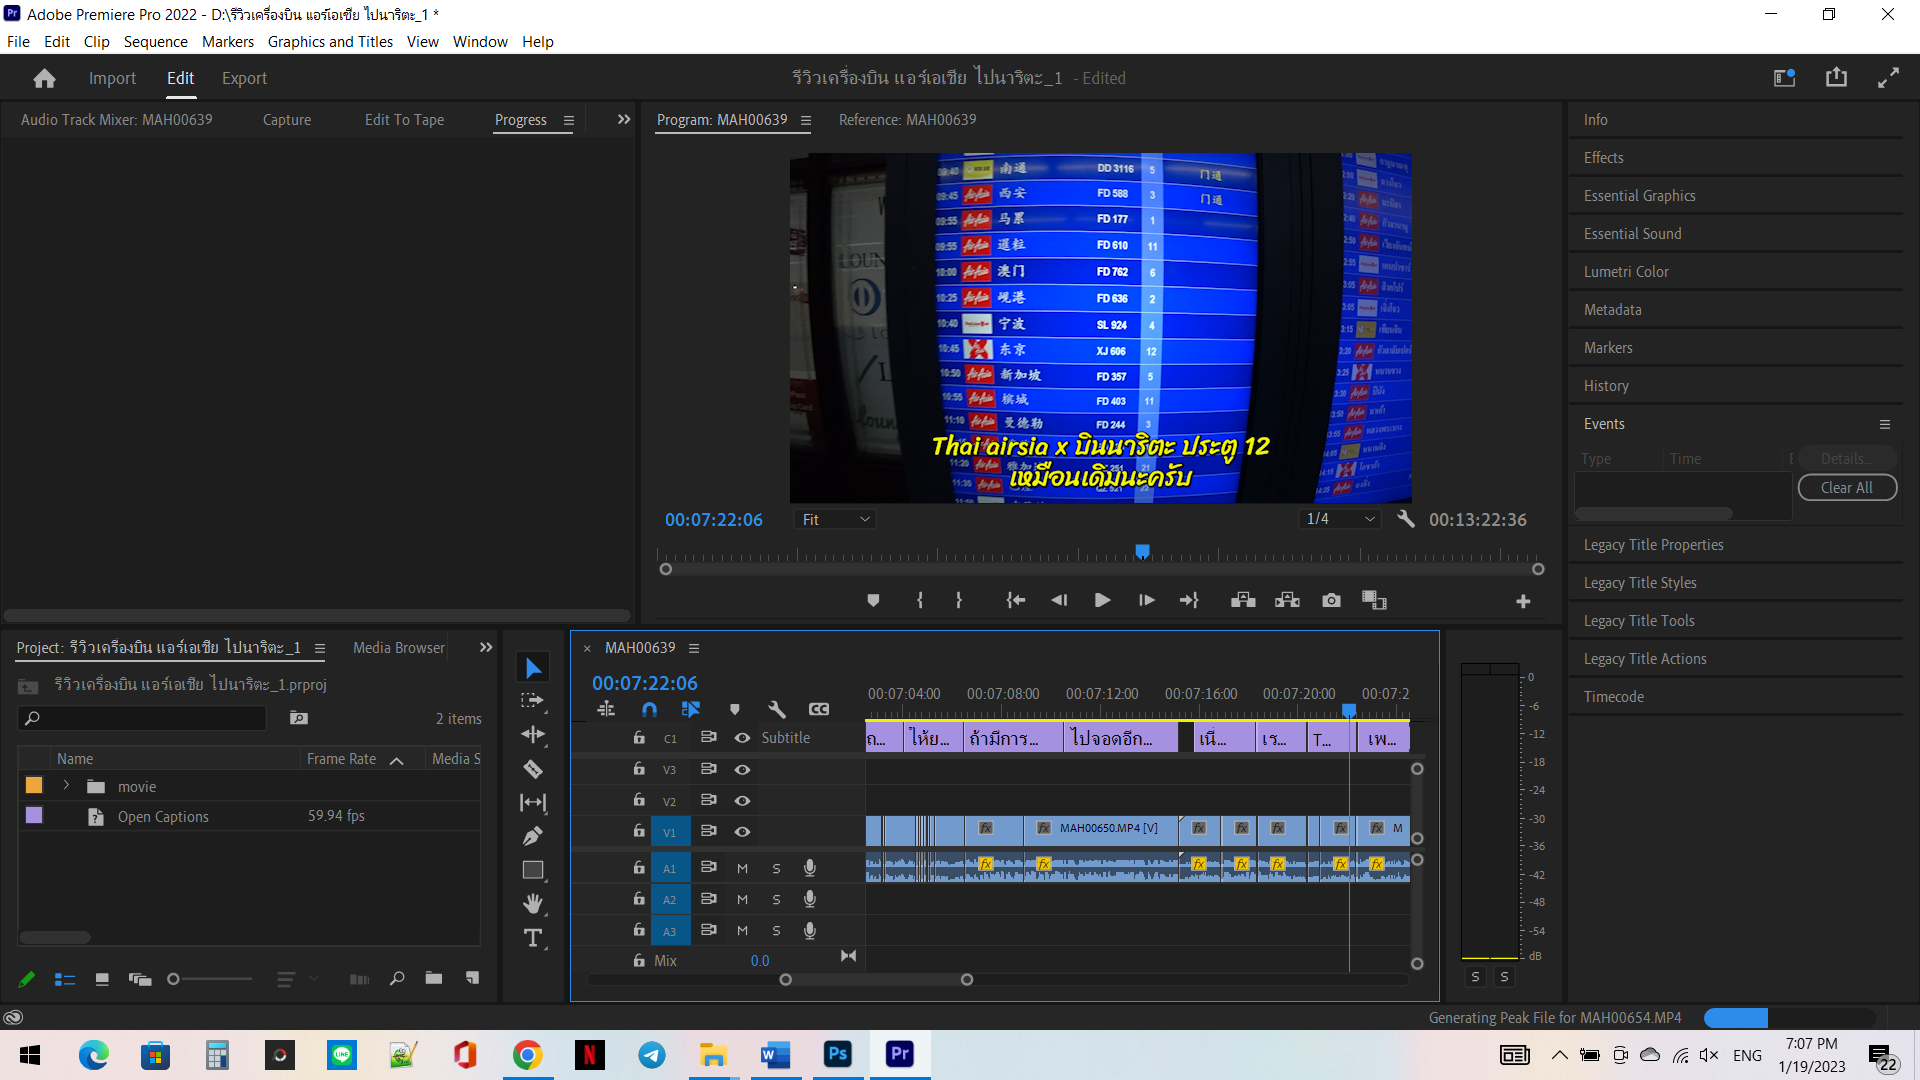Select the Rectangle tool
The height and width of the screenshot is (1080, 1920).
tap(533, 870)
